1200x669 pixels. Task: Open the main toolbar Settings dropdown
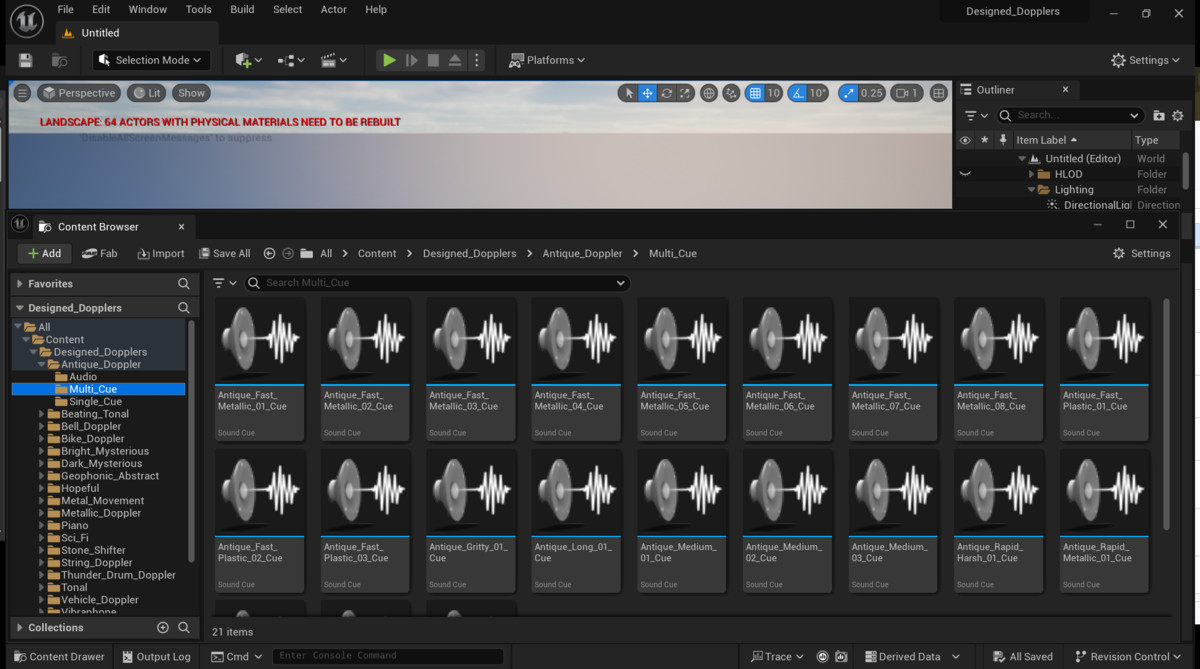(x=1146, y=60)
